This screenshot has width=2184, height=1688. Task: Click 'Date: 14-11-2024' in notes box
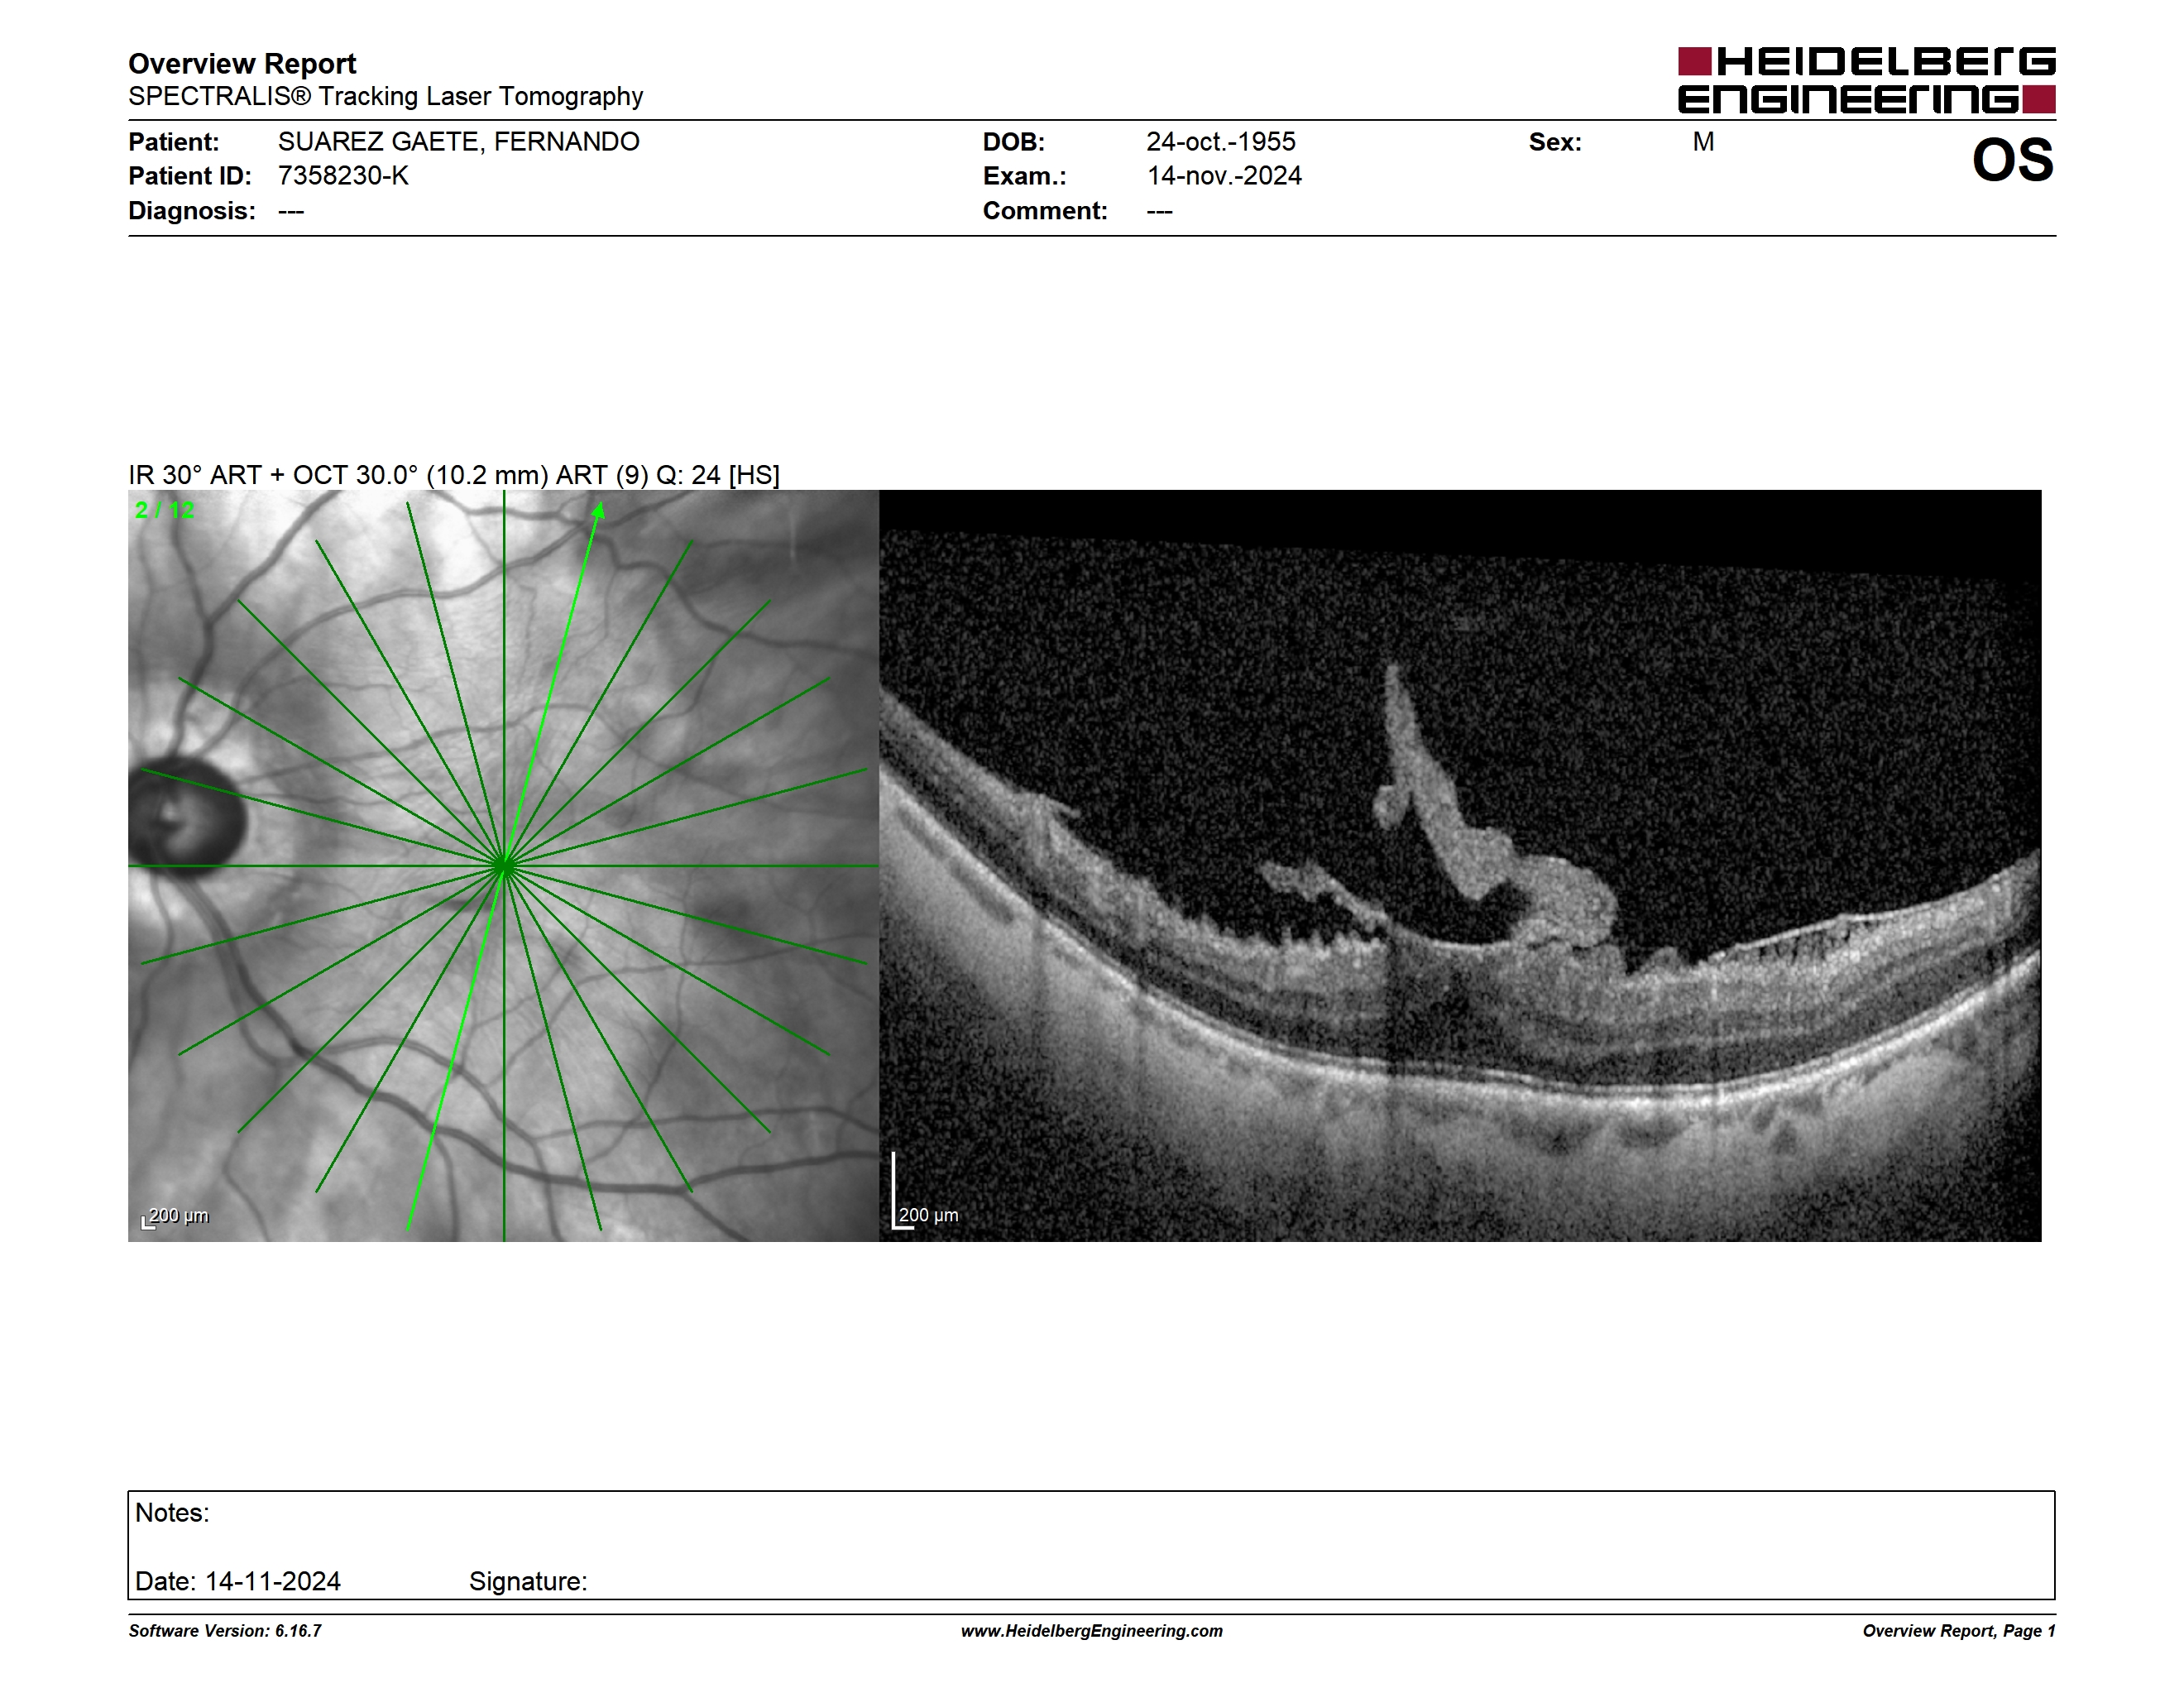[x=238, y=1581]
